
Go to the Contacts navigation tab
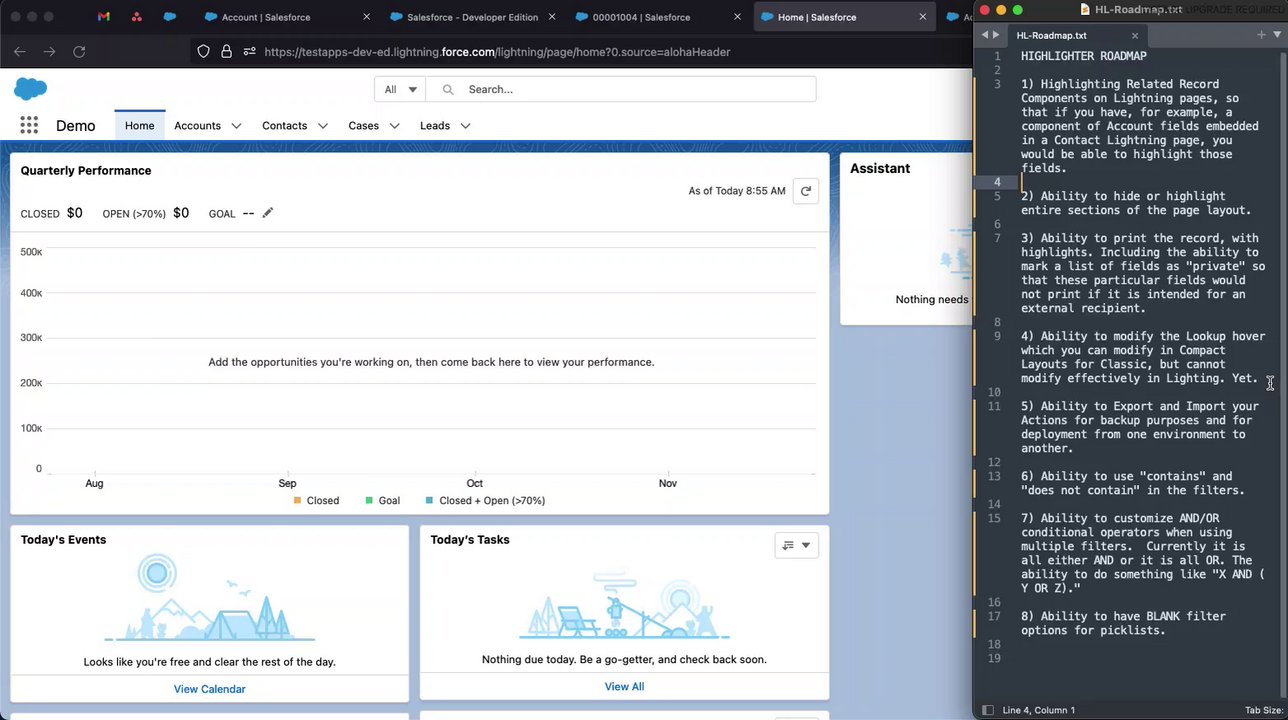284,126
